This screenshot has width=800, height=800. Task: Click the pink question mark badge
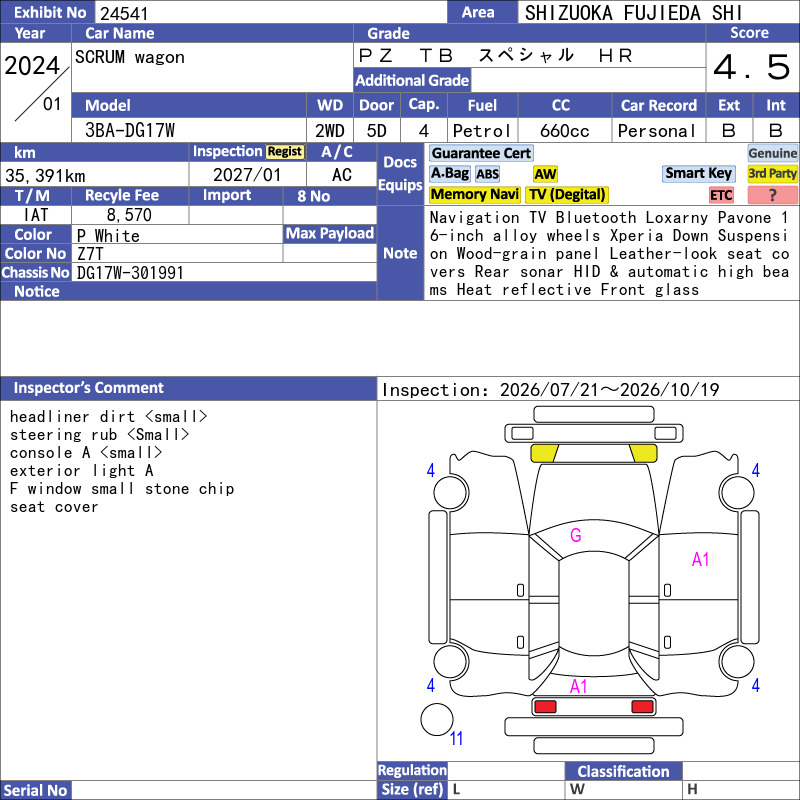(x=772, y=195)
